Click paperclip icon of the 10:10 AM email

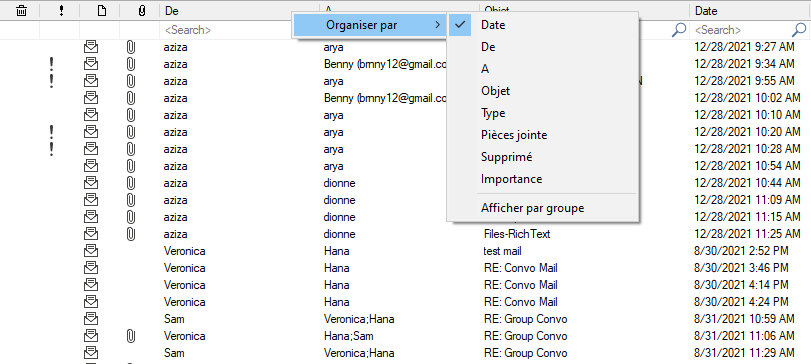[x=131, y=115]
